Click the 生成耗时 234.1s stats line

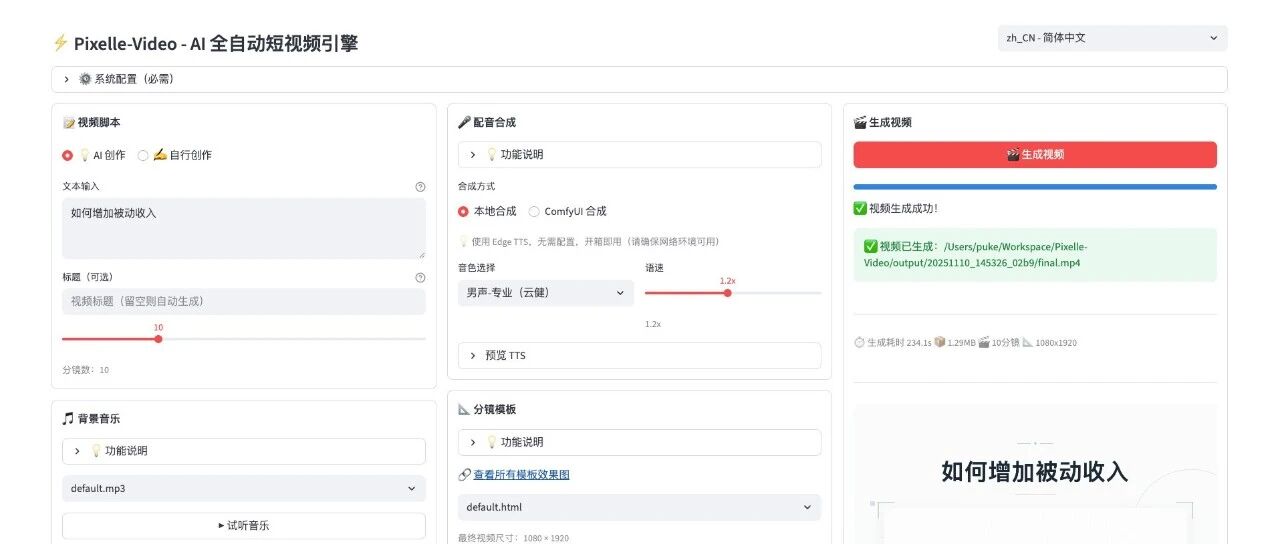click(965, 343)
